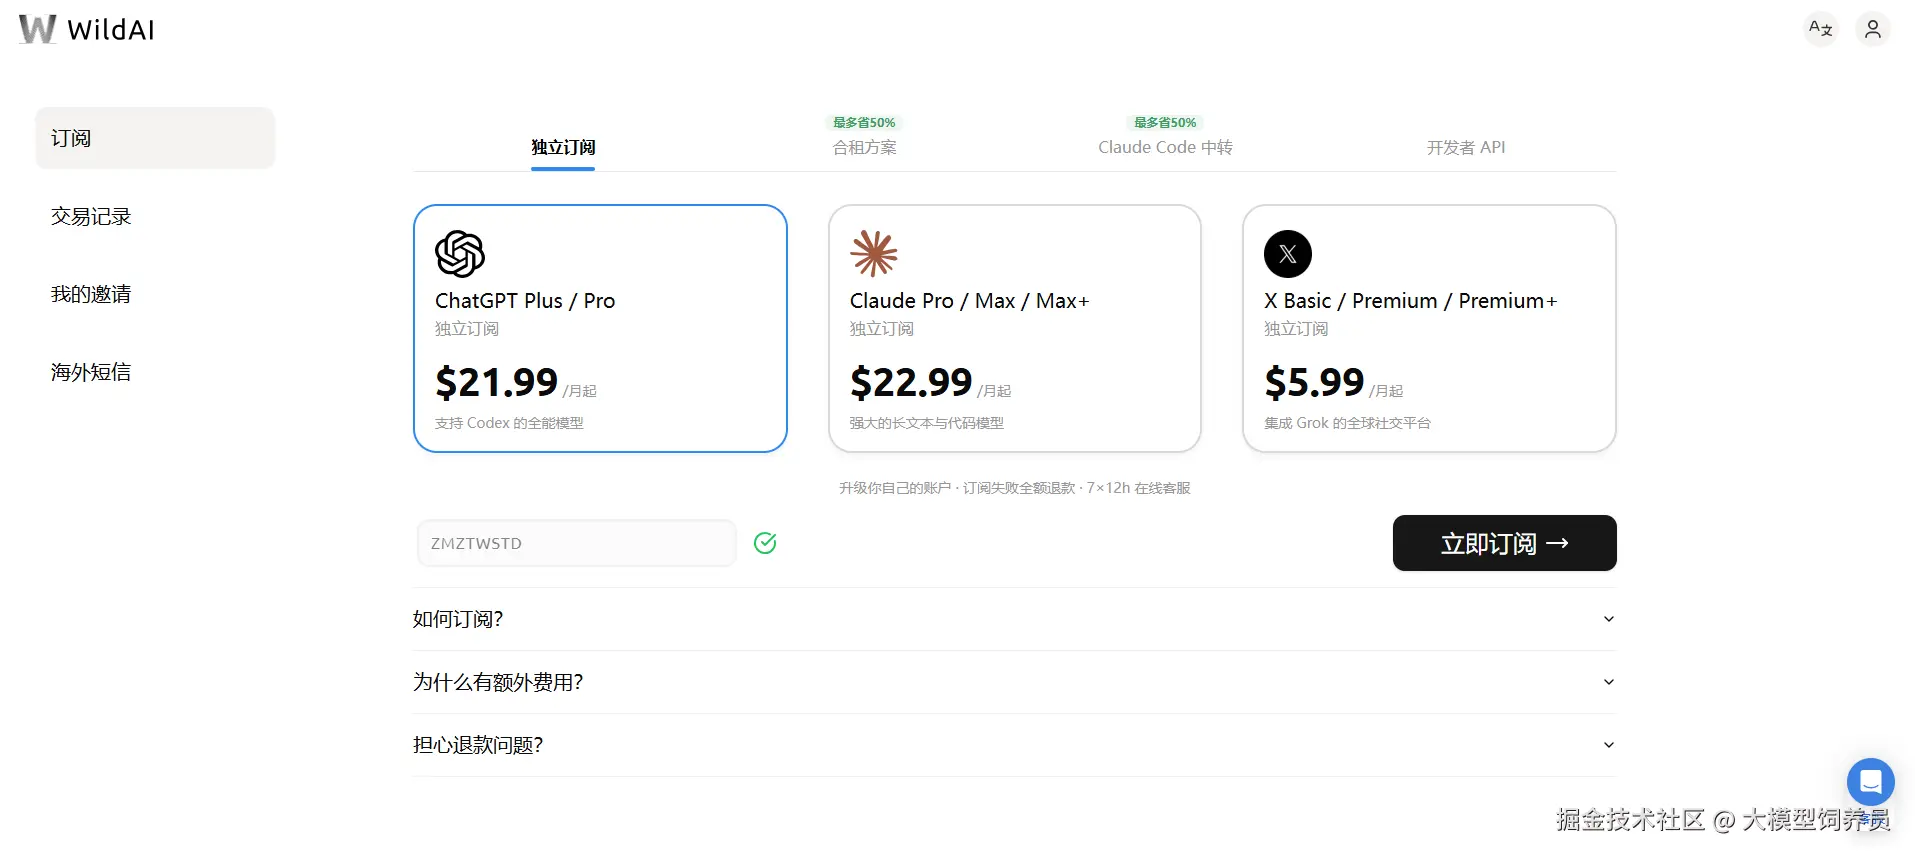This screenshot has width=1915, height=857.
Task: Open the user account profile icon
Action: pos(1872,29)
